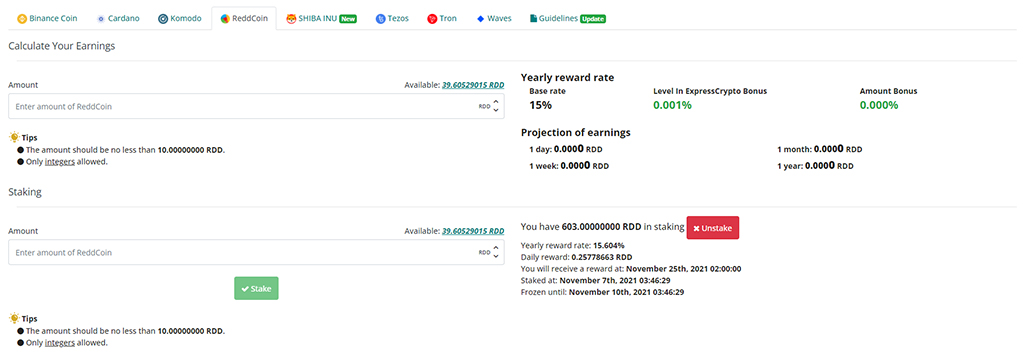Click the green 'New' badge on SHIBA INU
Screen dimensions: 1024x361
click(348, 19)
